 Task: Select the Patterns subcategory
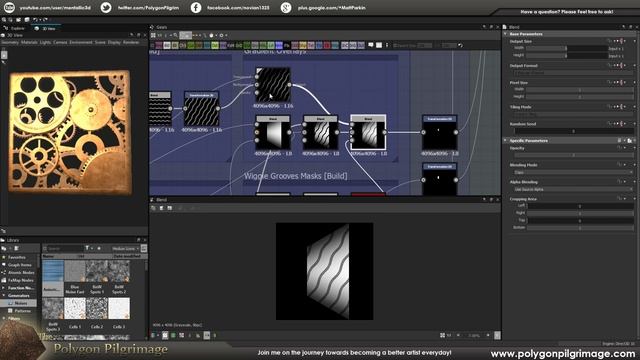22,311
